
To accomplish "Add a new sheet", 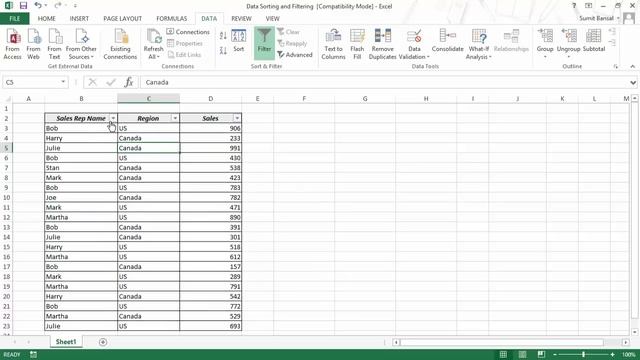I will (103, 342).
